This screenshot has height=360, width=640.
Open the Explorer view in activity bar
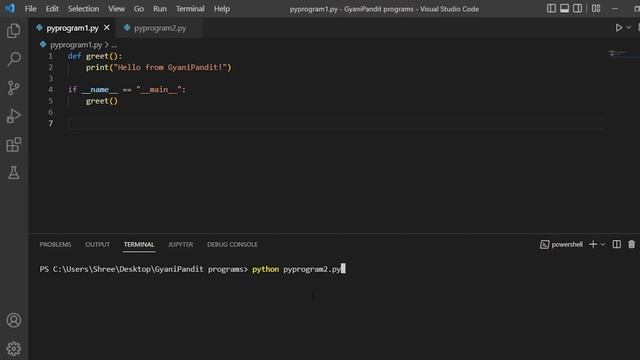(13, 31)
